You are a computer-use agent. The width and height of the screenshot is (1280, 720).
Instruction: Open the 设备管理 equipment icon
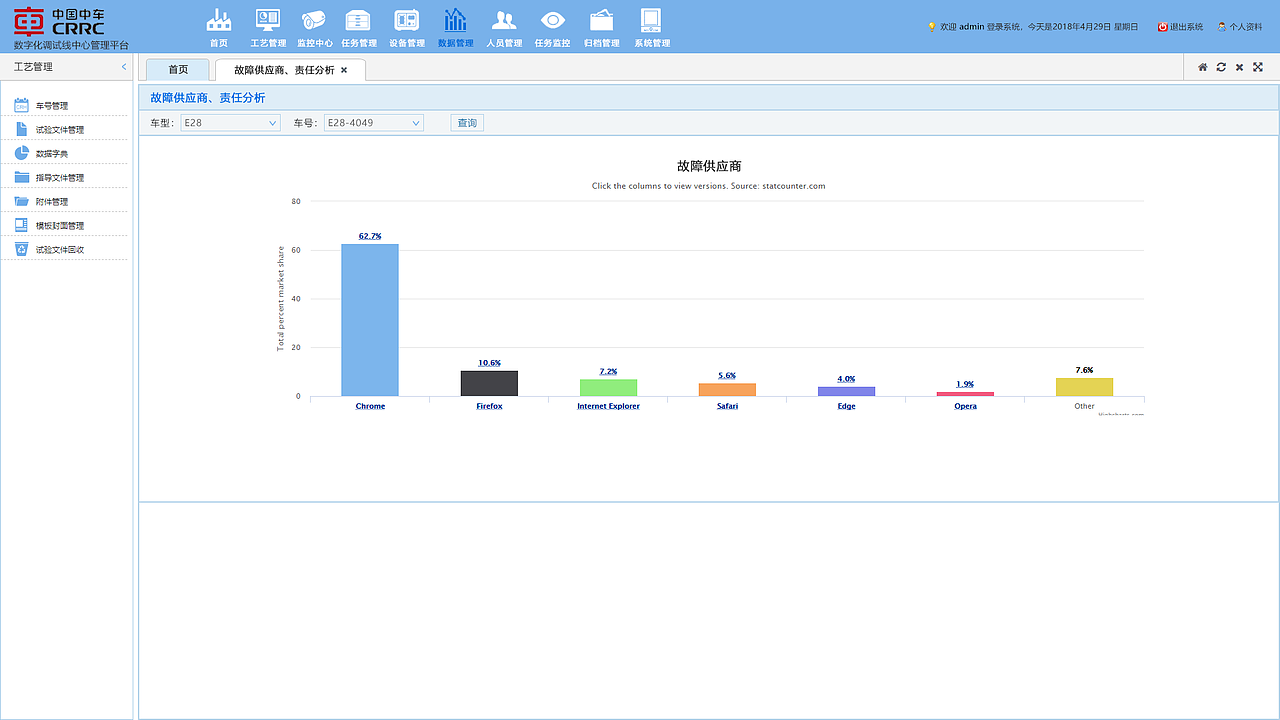point(406,20)
